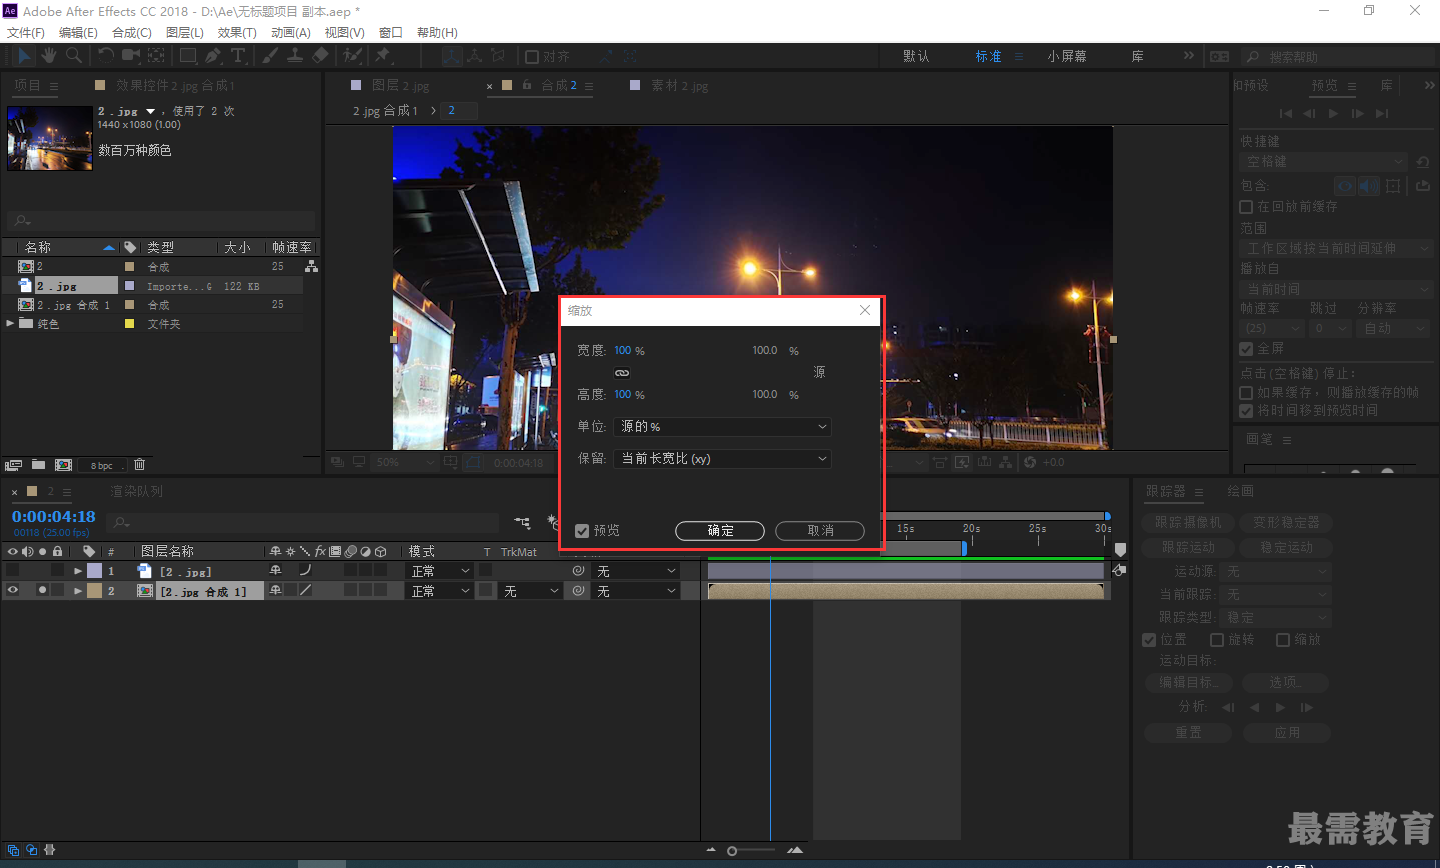The width and height of the screenshot is (1440, 868).
Task: Click the timeline zoom slider handle
Action: 732,851
